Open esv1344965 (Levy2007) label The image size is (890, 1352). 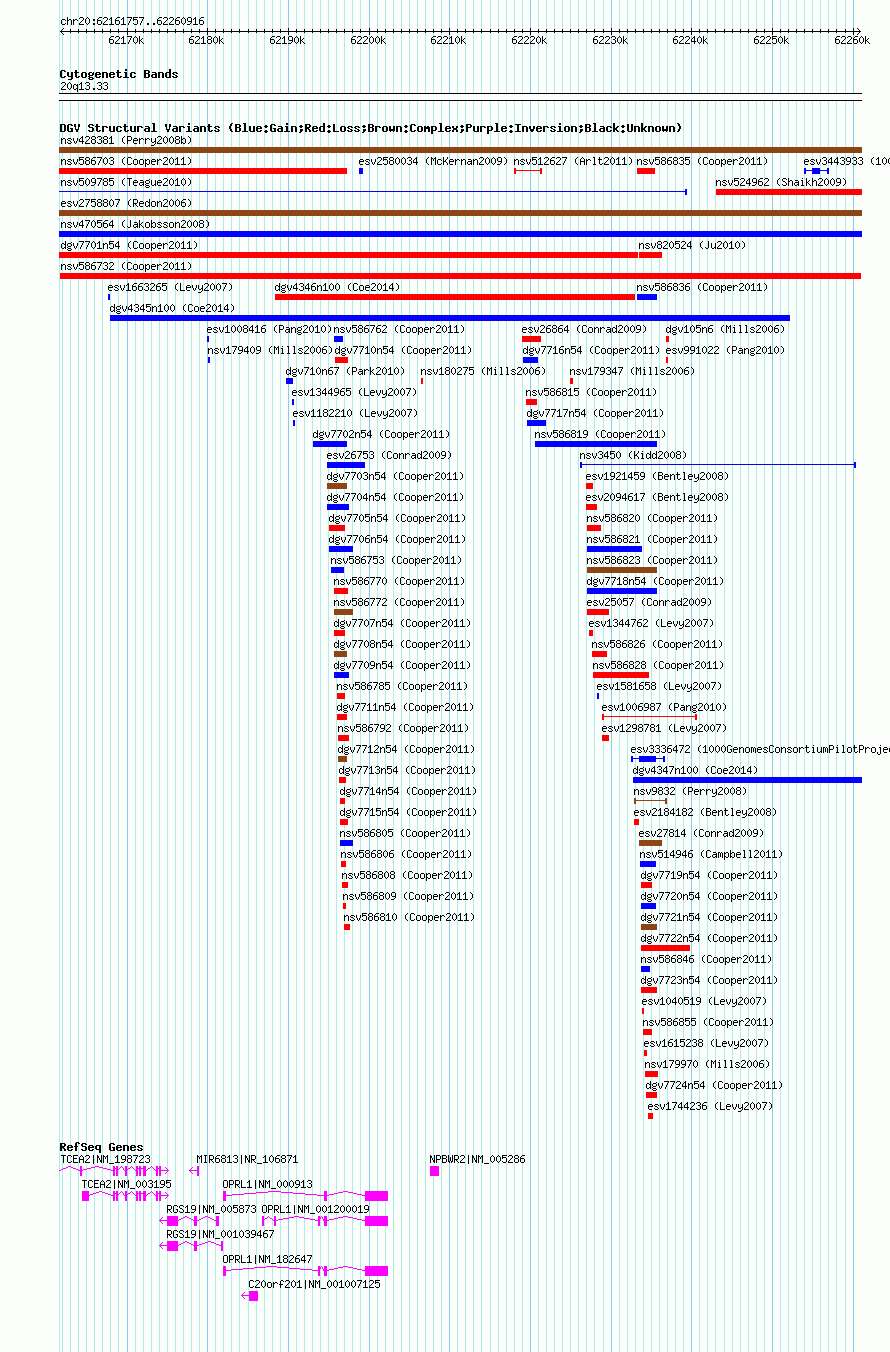[354, 392]
